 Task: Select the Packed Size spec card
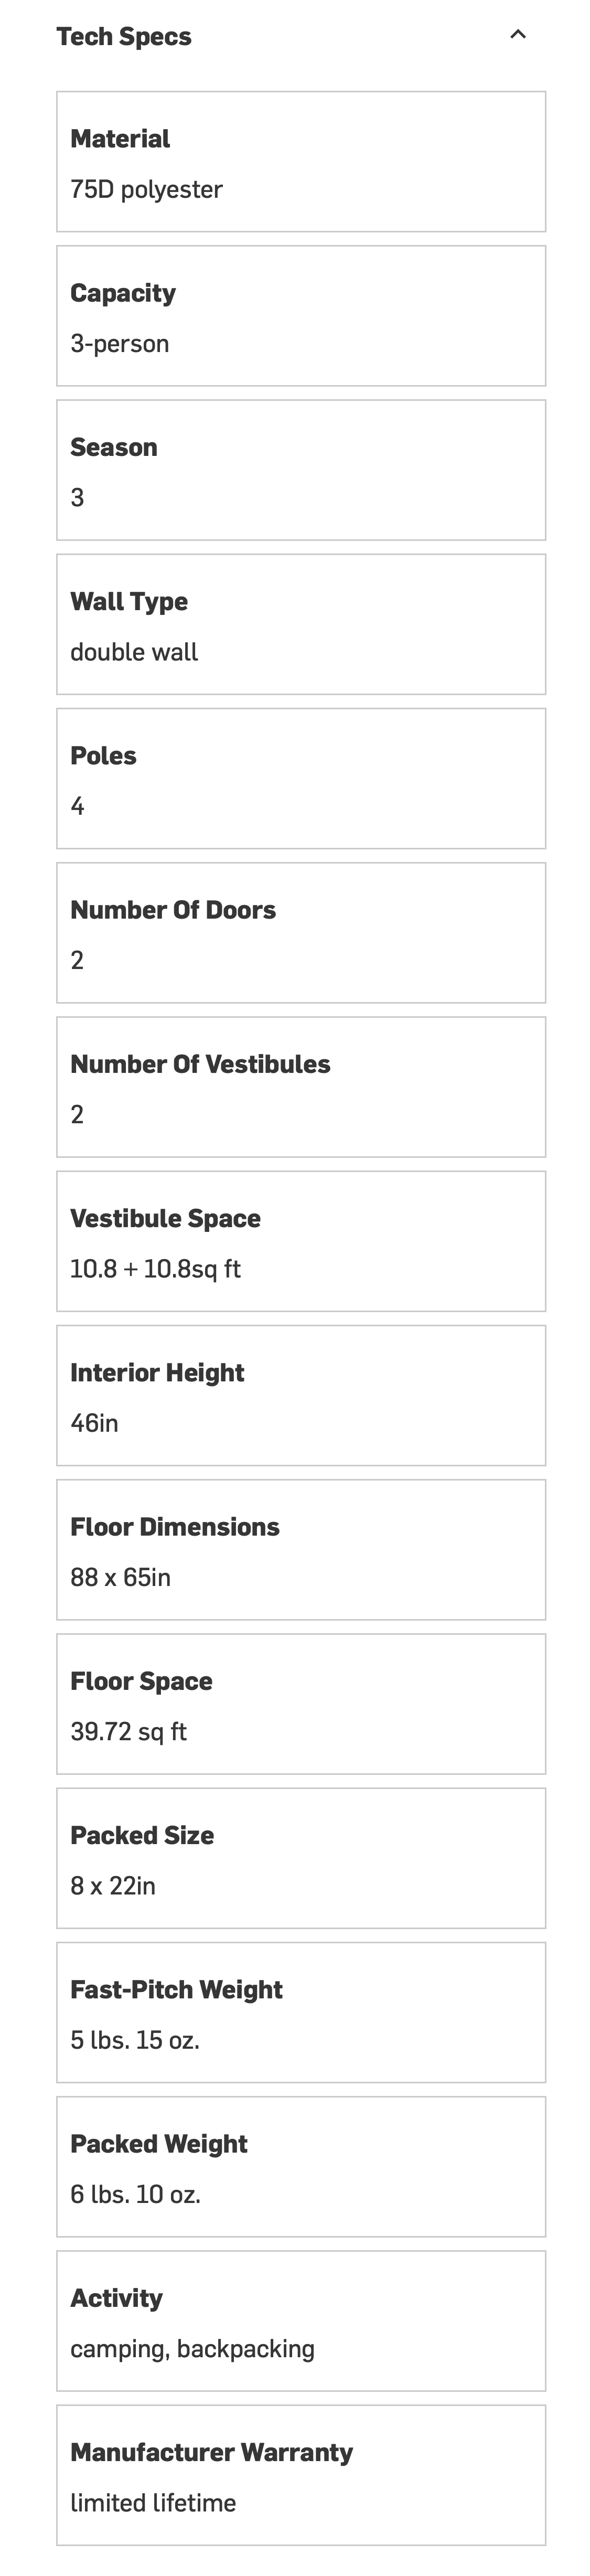click(x=300, y=1857)
